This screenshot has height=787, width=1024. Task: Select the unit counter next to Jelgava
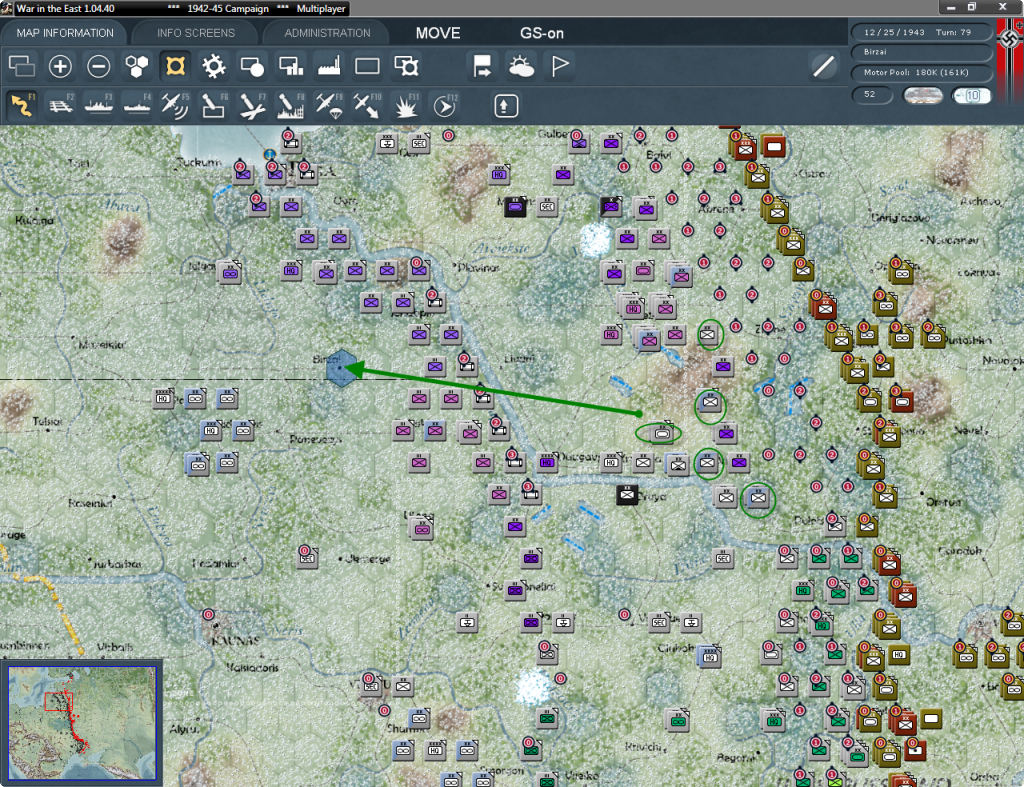pyautogui.click(x=230, y=272)
